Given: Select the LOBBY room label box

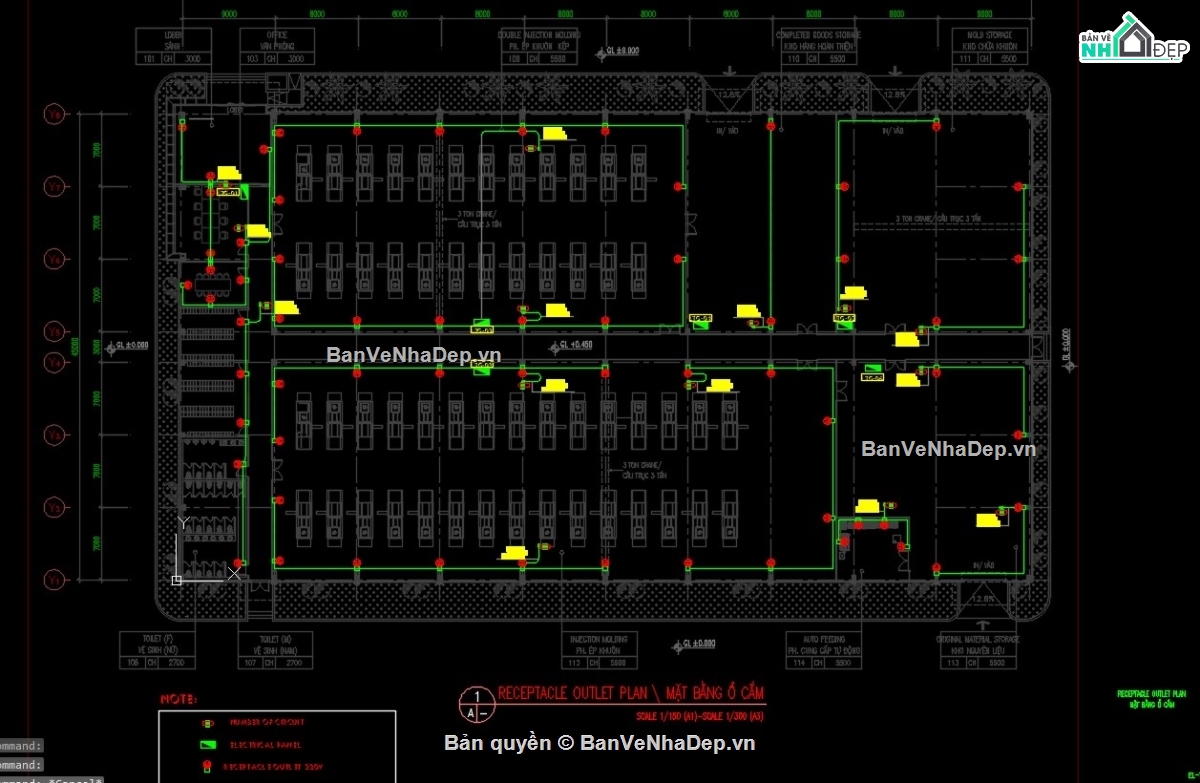Looking at the screenshot, I should click(x=174, y=47).
